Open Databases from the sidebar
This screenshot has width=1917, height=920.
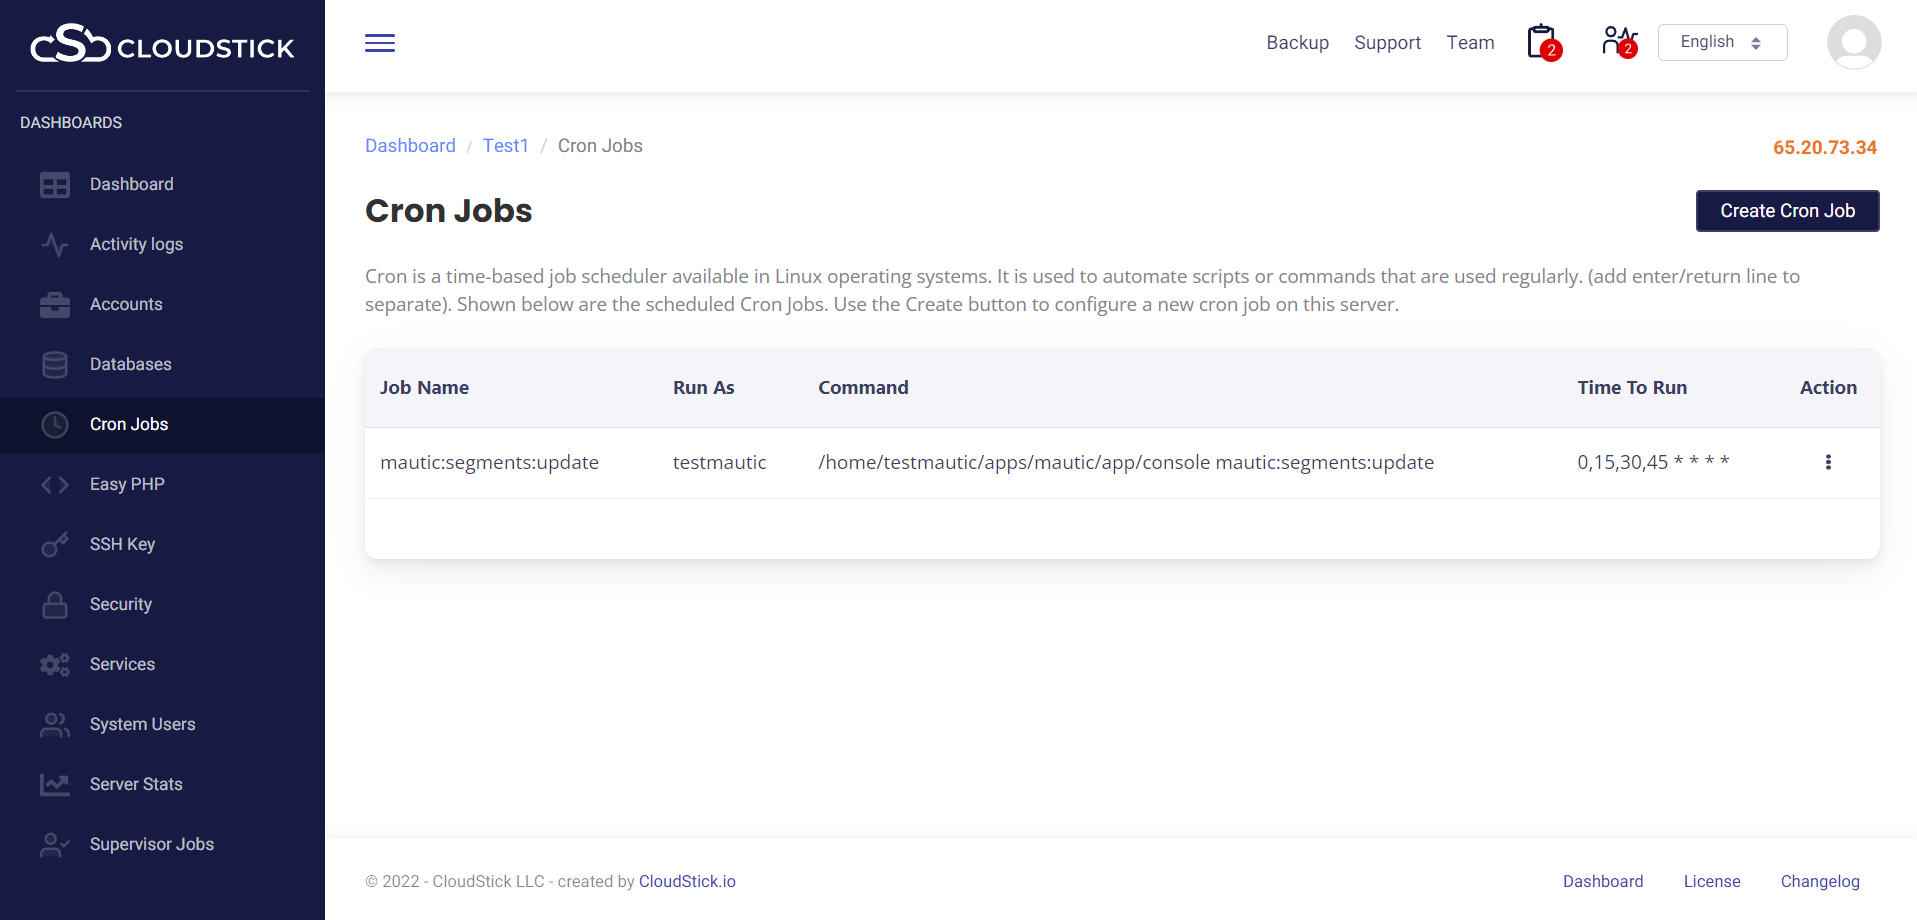130,364
